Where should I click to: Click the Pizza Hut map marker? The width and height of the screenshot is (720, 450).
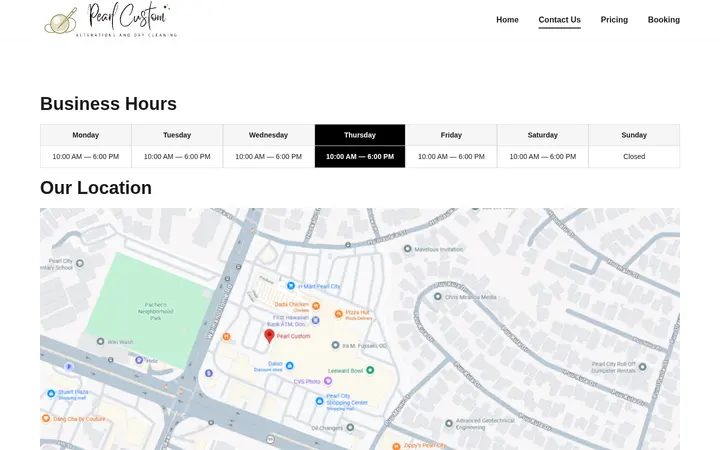(338, 314)
